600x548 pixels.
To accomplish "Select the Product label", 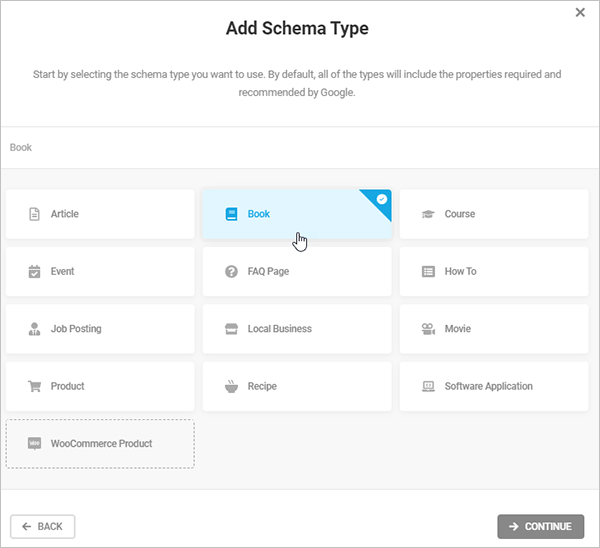I will click(67, 386).
